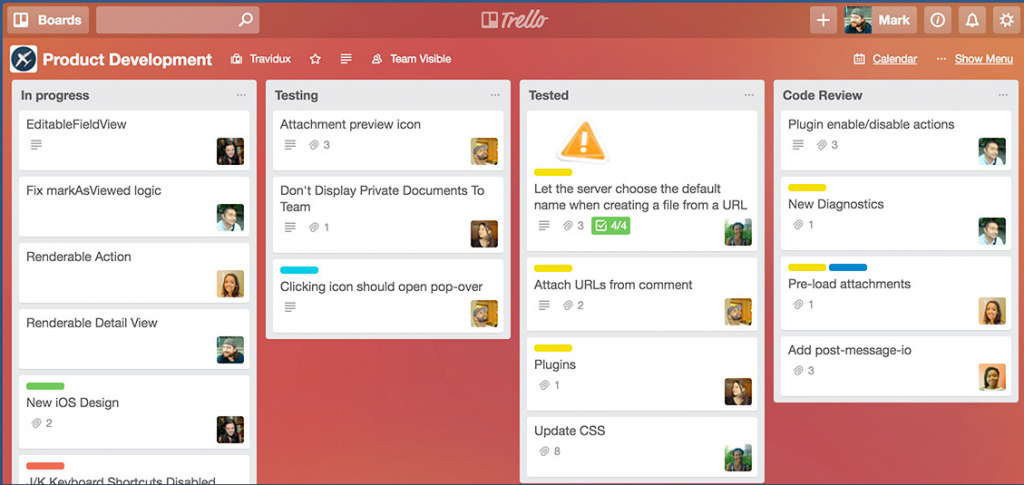This screenshot has height=485, width=1024.
Task: Click attachment icon on New Diagnostics card
Action: [798, 225]
